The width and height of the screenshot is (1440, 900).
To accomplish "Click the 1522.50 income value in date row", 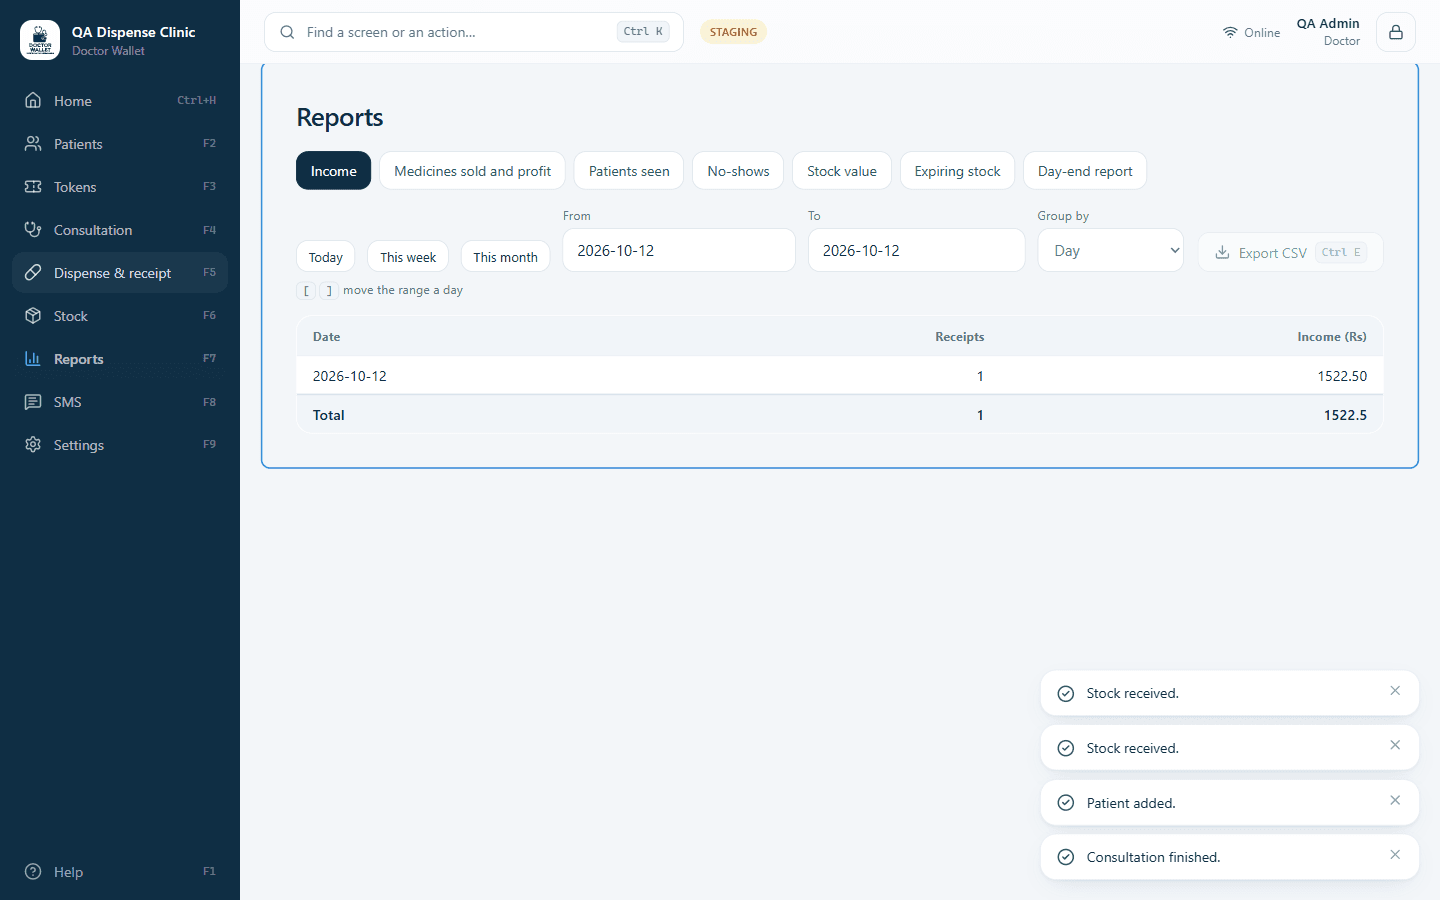I will (x=1342, y=376).
